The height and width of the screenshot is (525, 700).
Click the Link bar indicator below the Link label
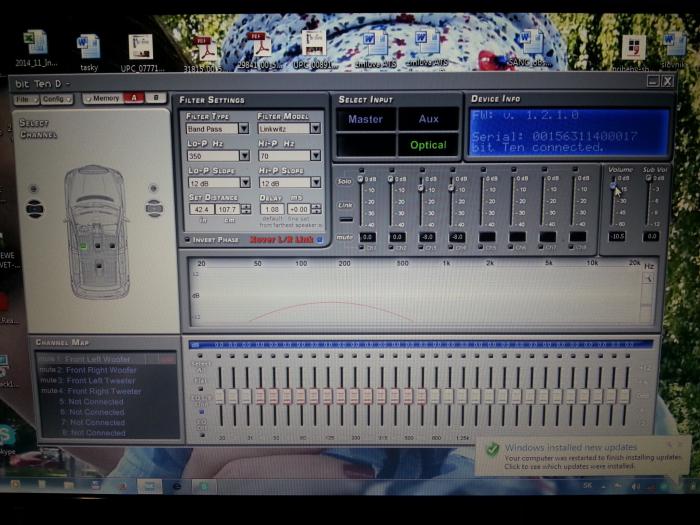[346, 219]
